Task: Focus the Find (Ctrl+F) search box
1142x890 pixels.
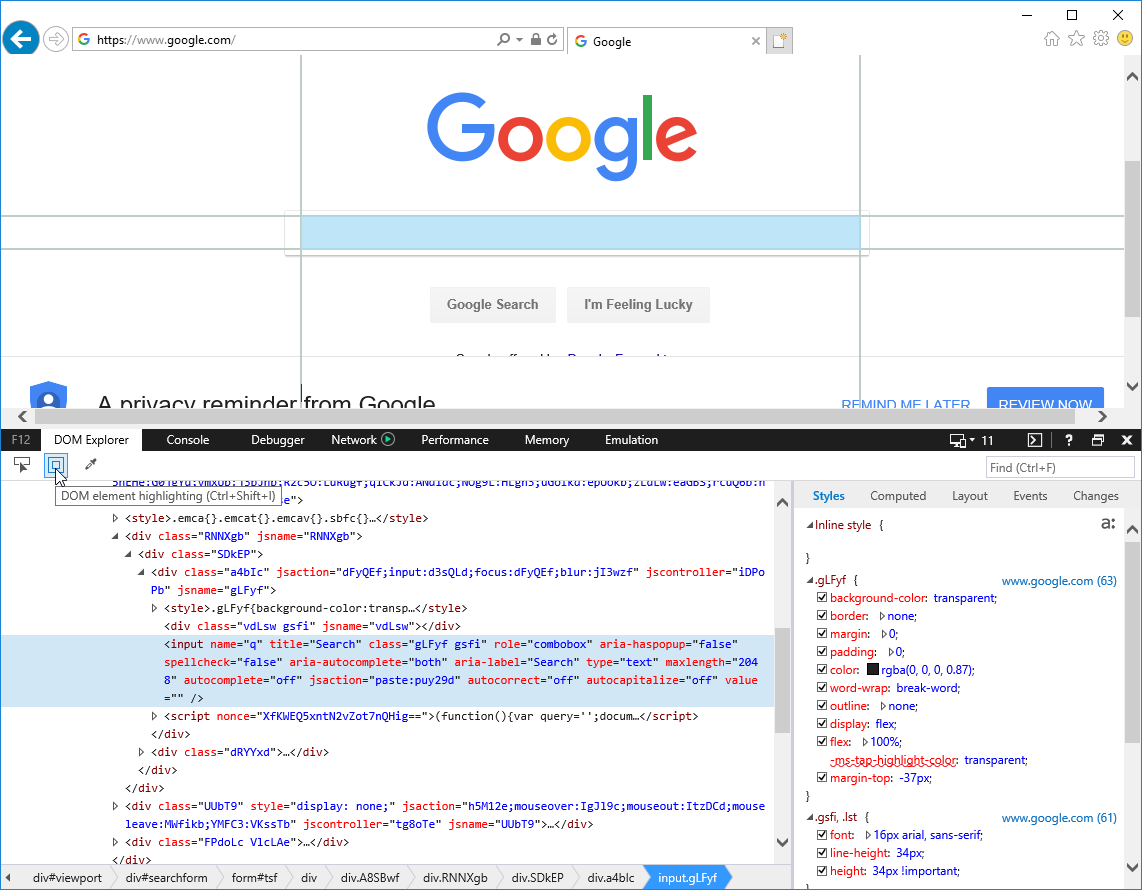Action: click(1060, 468)
